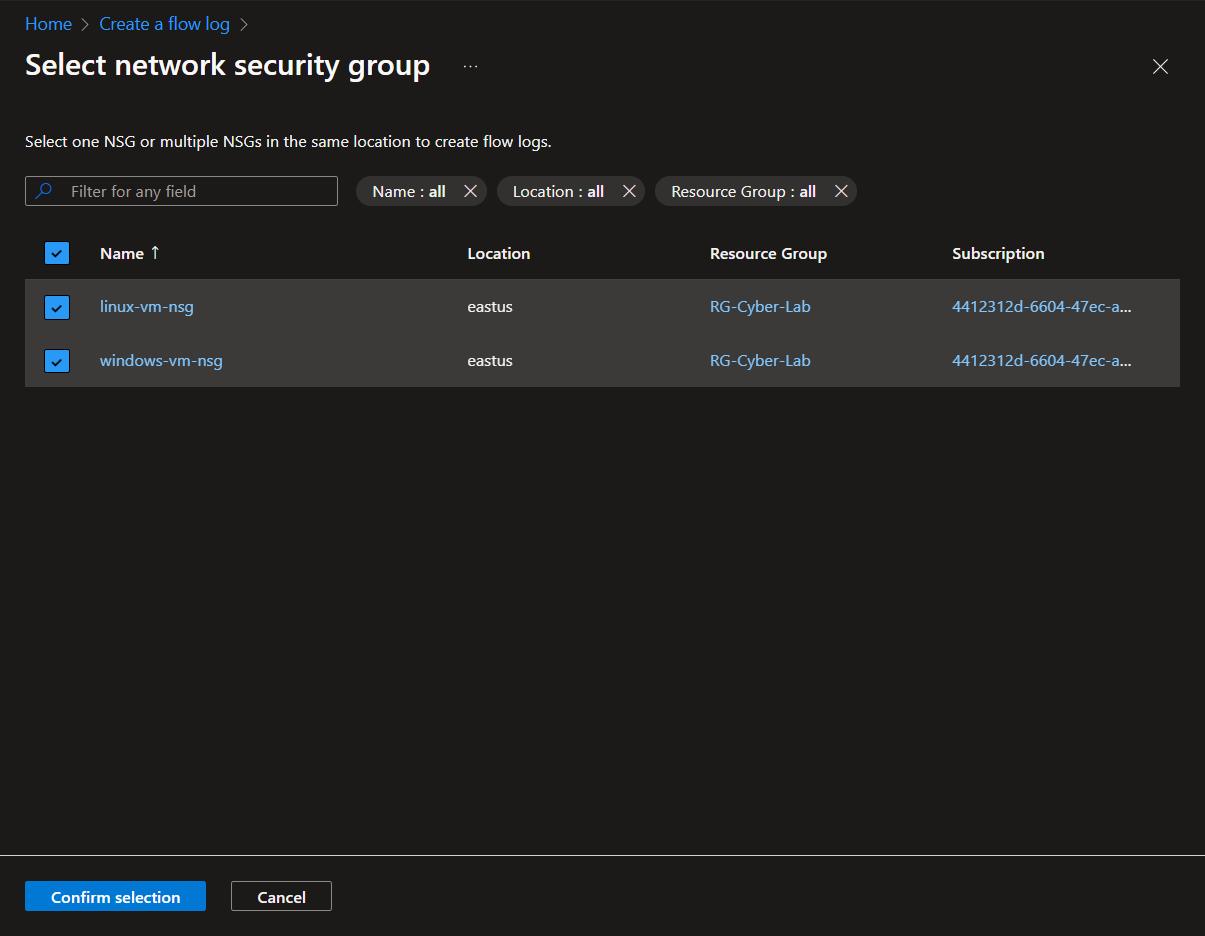The width and height of the screenshot is (1205, 936).
Task: Open the Resource Group : all filter pill
Action: (x=743, y=191)
